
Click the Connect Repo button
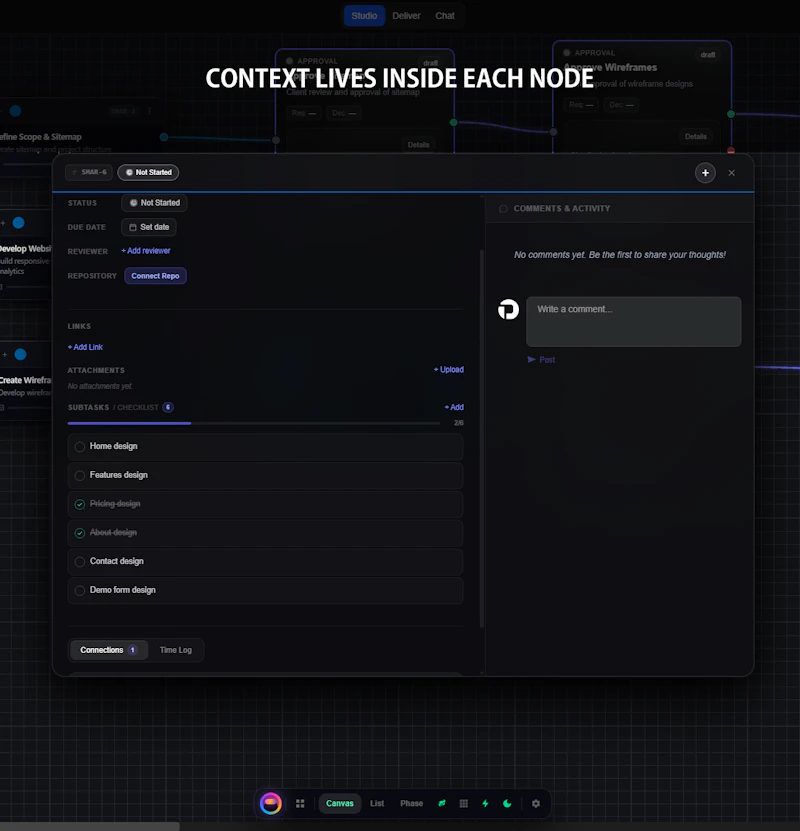(x=155, y=276)
